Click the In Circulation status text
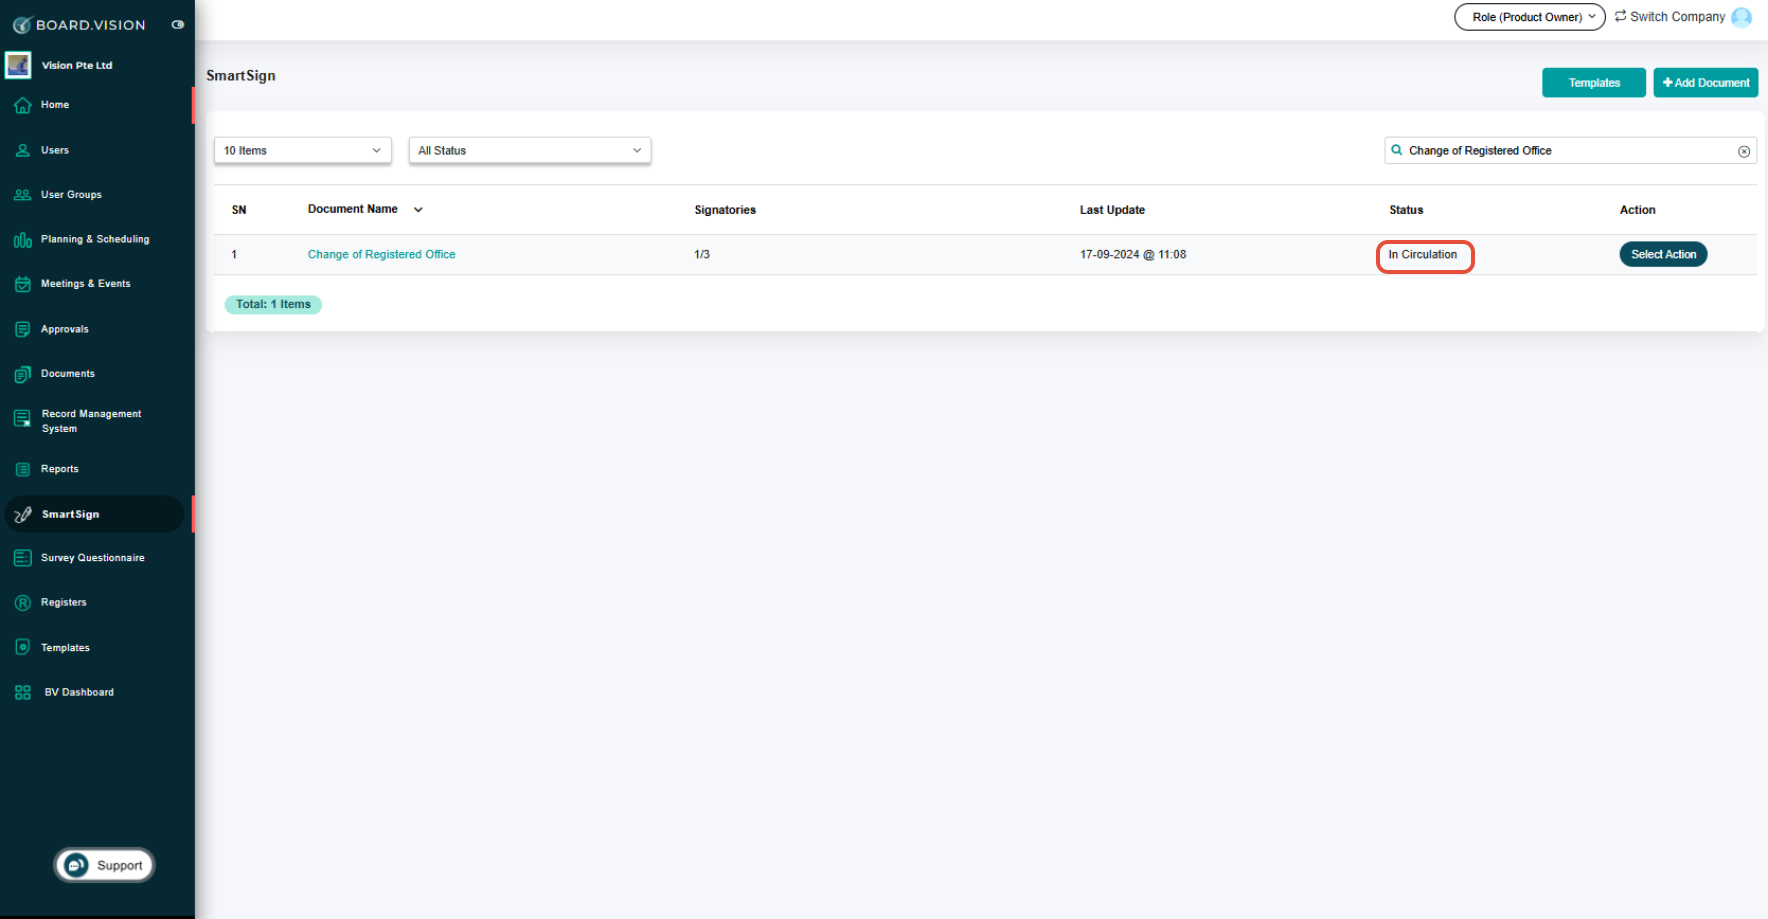The width and height of the screenshot is (1768, 919). 1422,255
